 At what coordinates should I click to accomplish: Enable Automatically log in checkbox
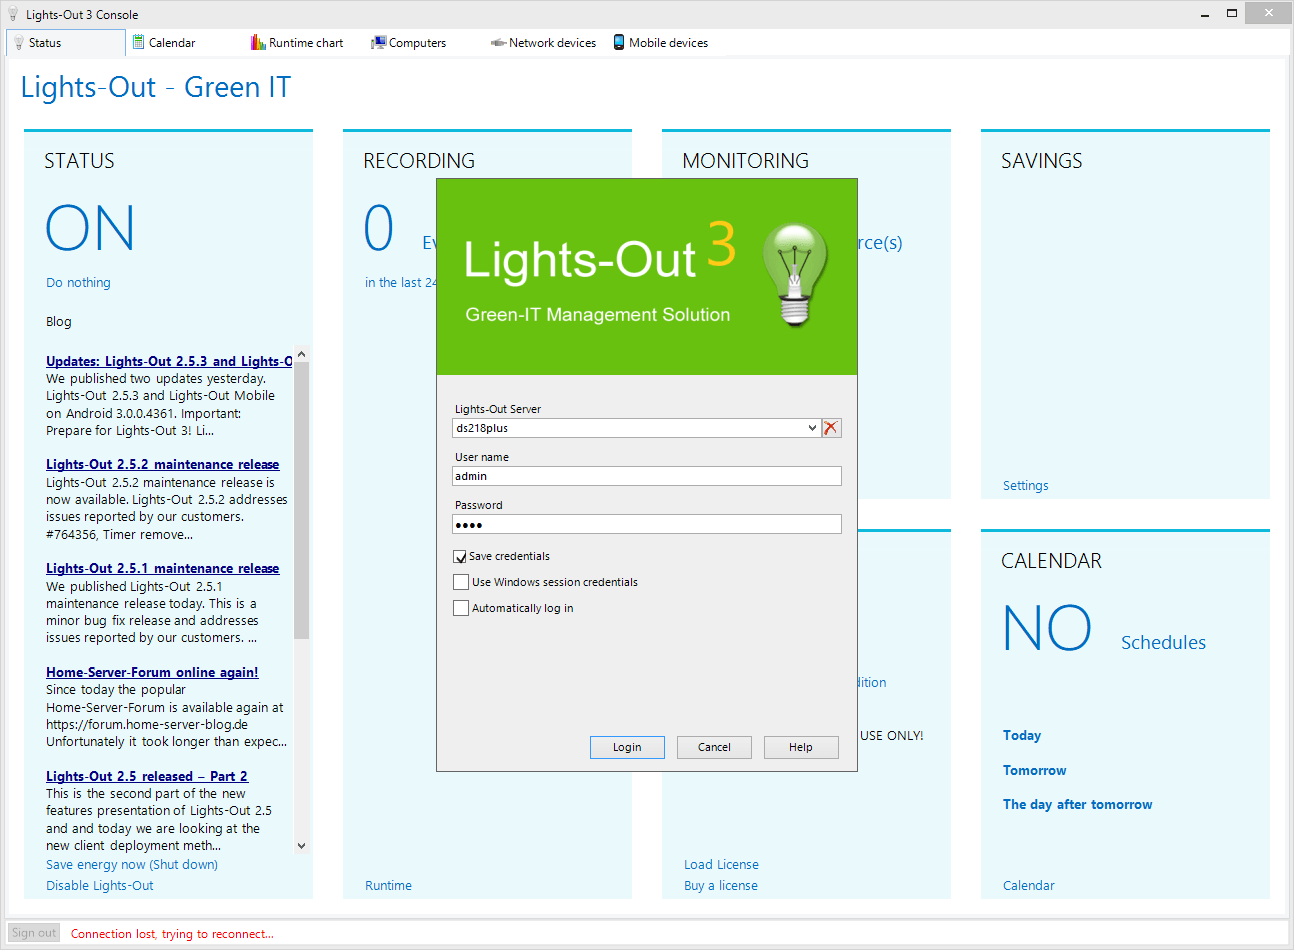click(x=460, y=608)
